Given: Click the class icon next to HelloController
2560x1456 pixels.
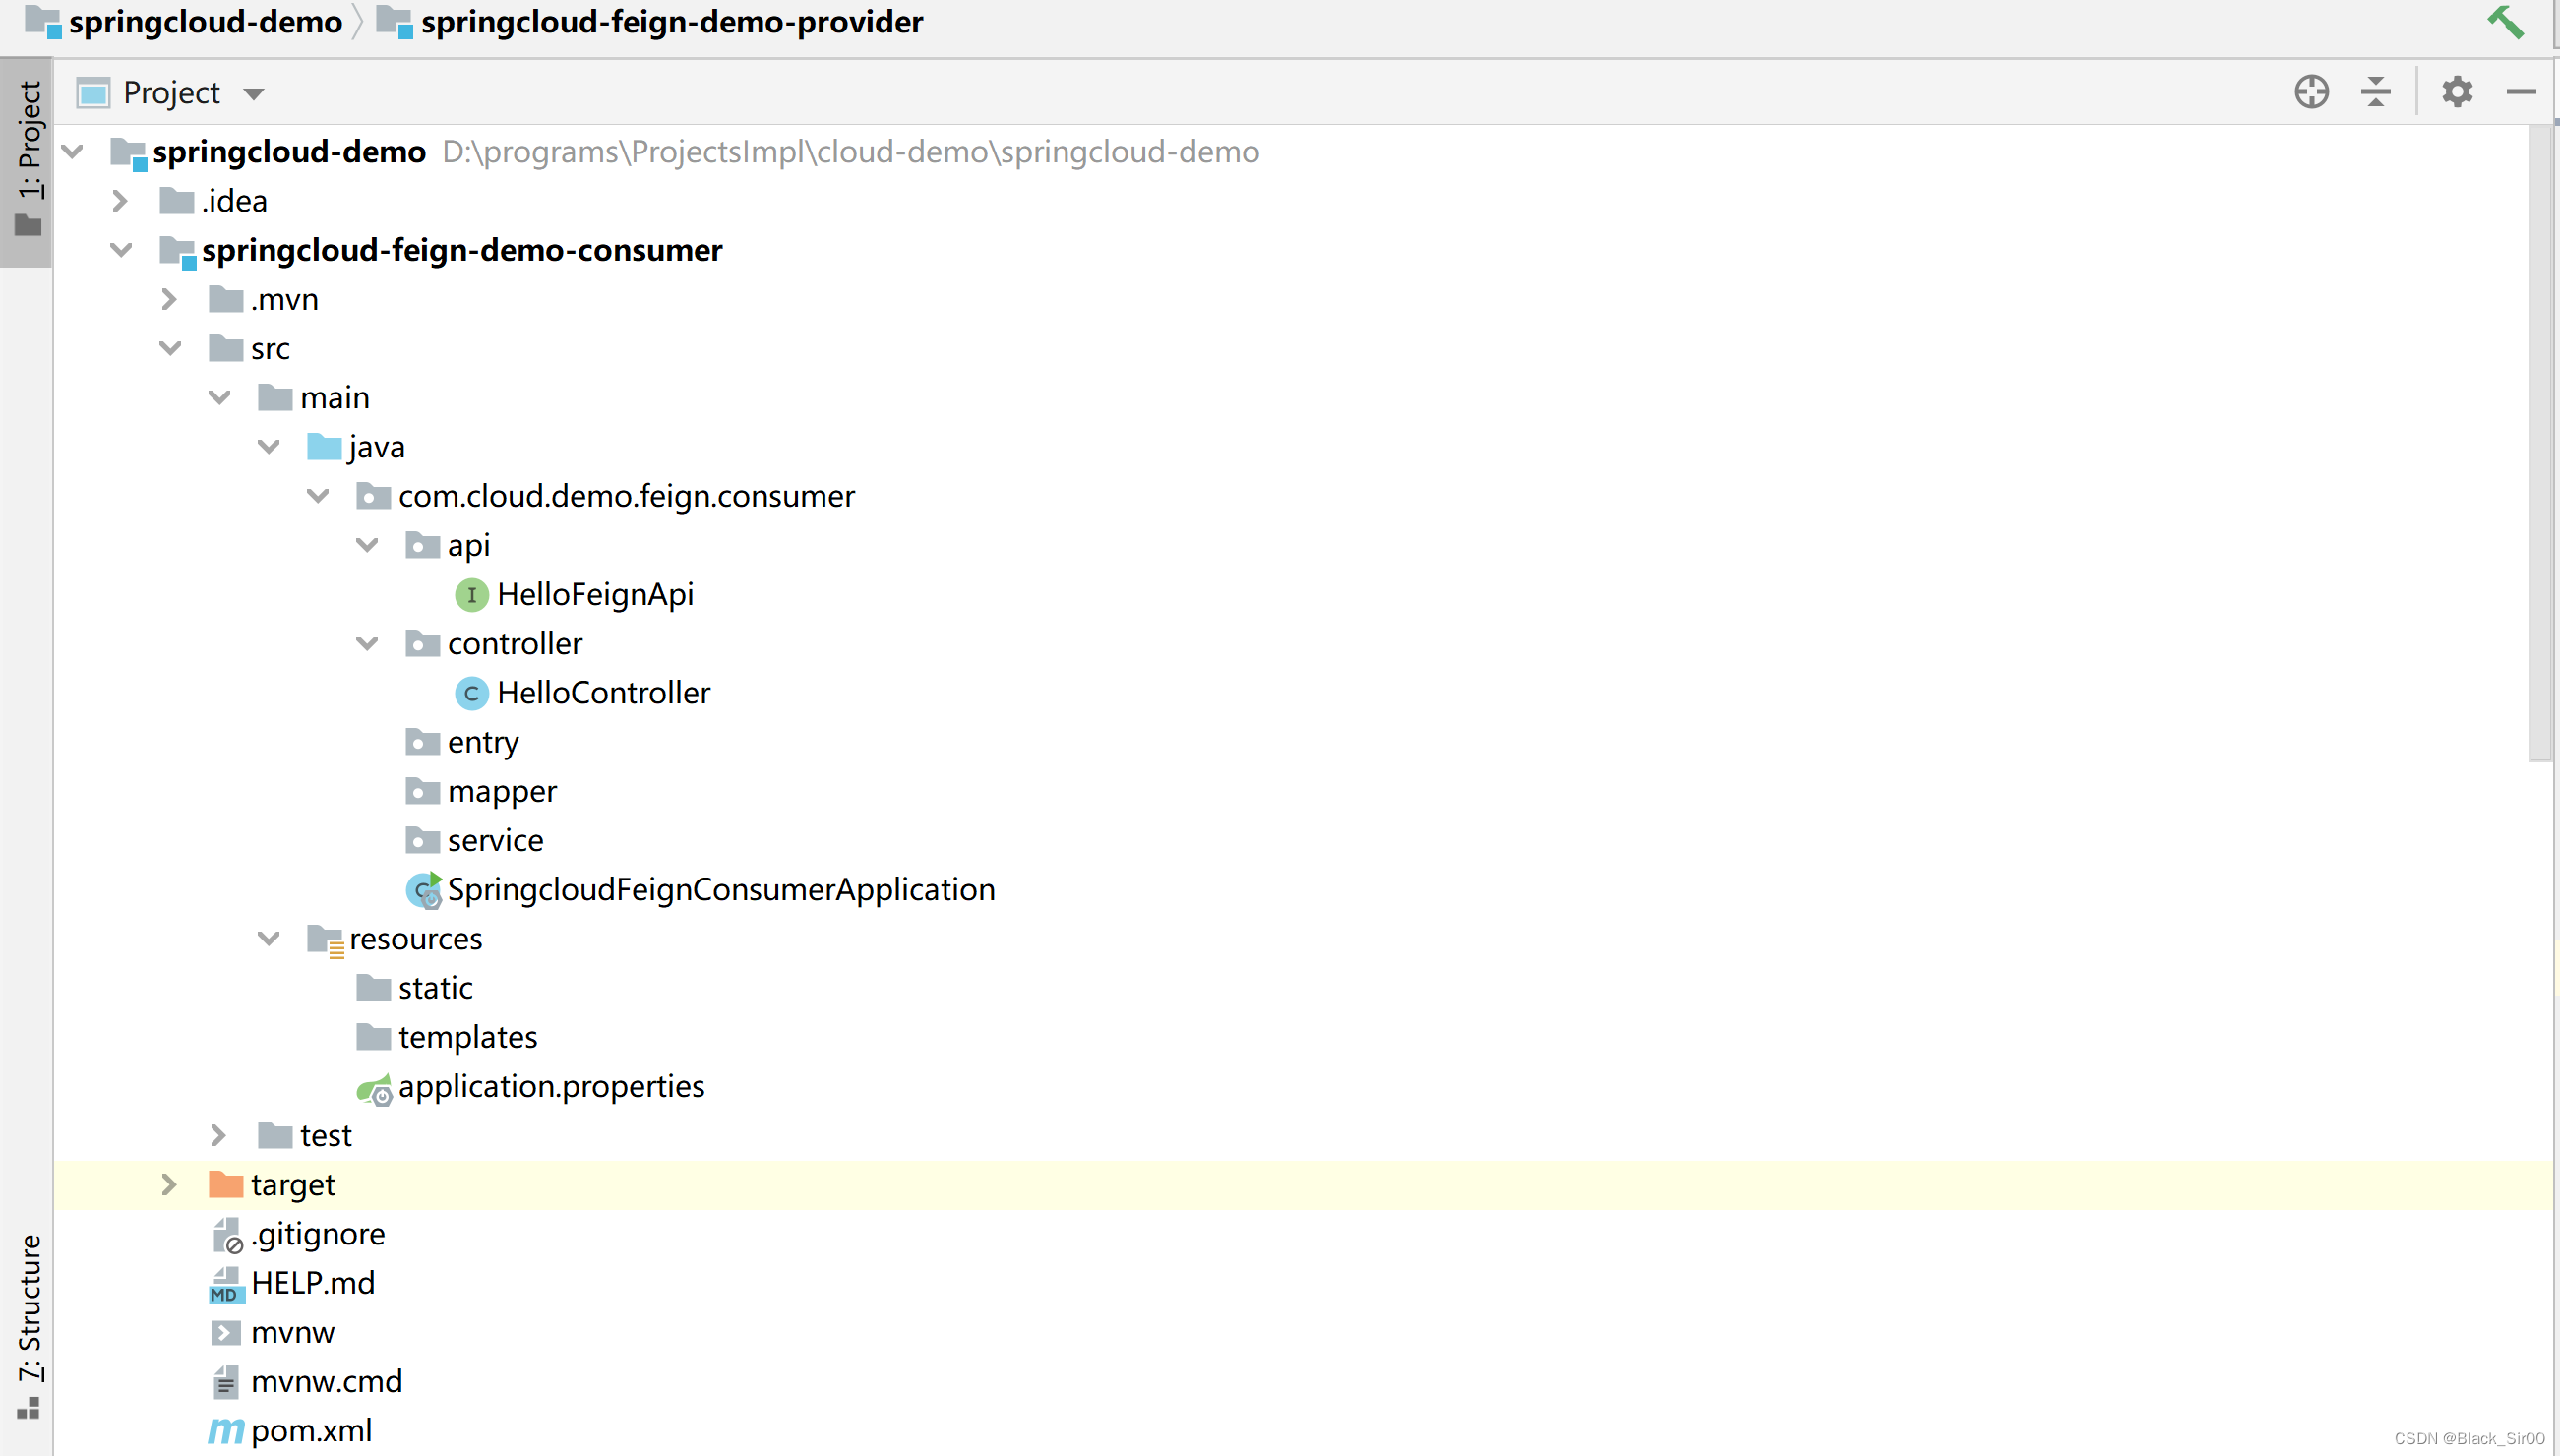Looking at the screenshot, I should [471, 692].
